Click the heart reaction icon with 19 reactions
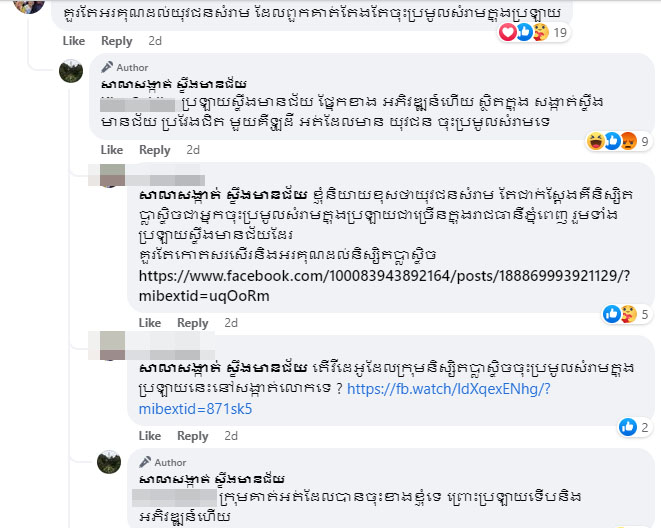The width and height of the screenshot is (661, 528). click(x=508, y=32)
